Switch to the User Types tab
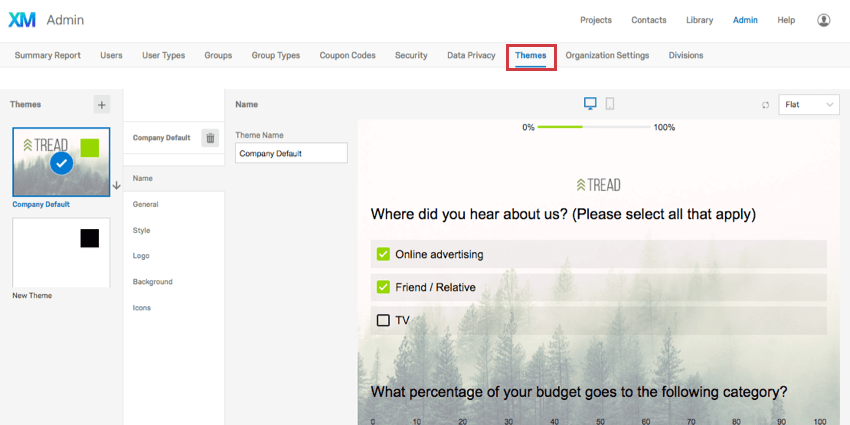The width and height of the screenshot is (850, 425). [x=163, y=55]
